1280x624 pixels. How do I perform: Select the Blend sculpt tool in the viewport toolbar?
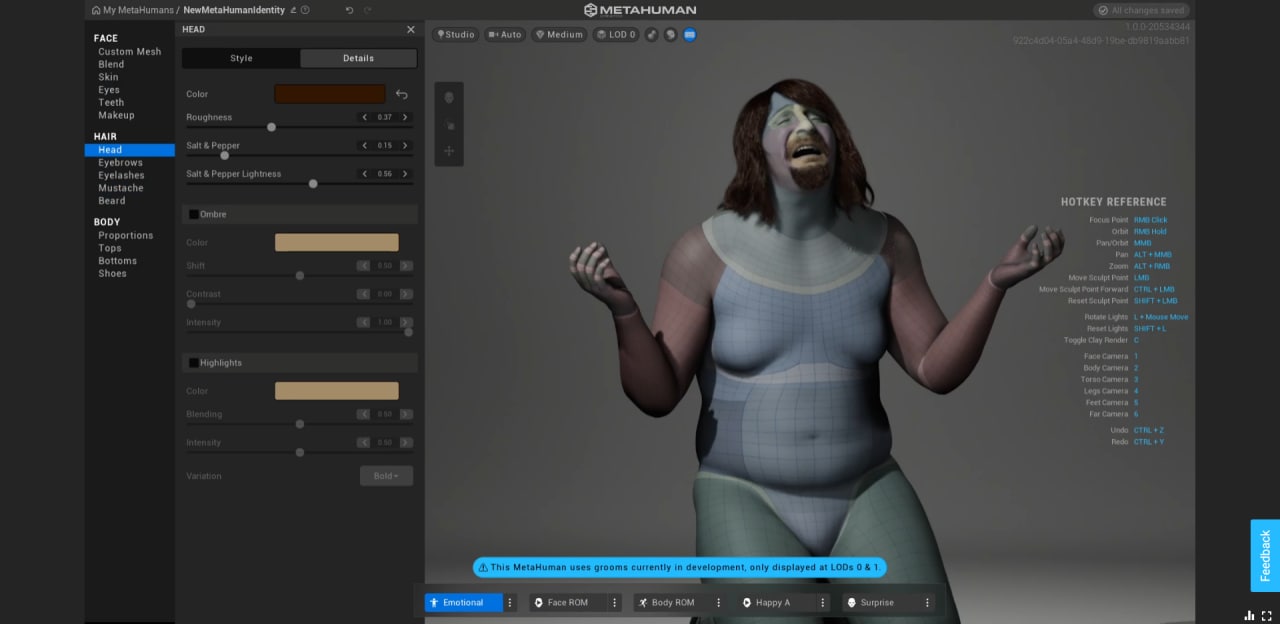coord(449,98)
